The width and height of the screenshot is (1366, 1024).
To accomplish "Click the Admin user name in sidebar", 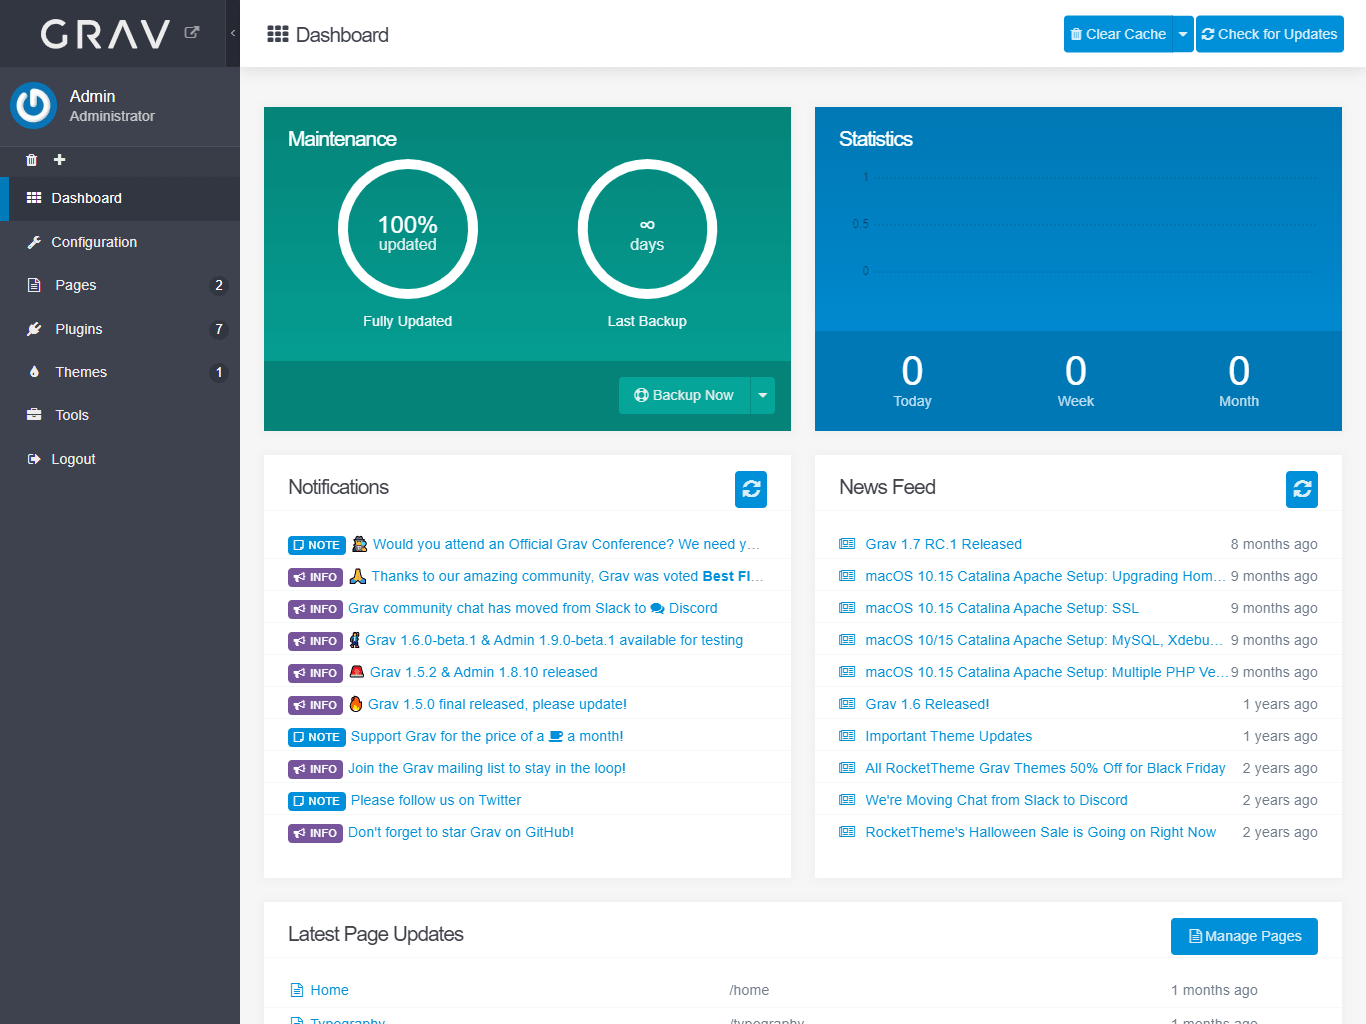I will tap(92, 96).
